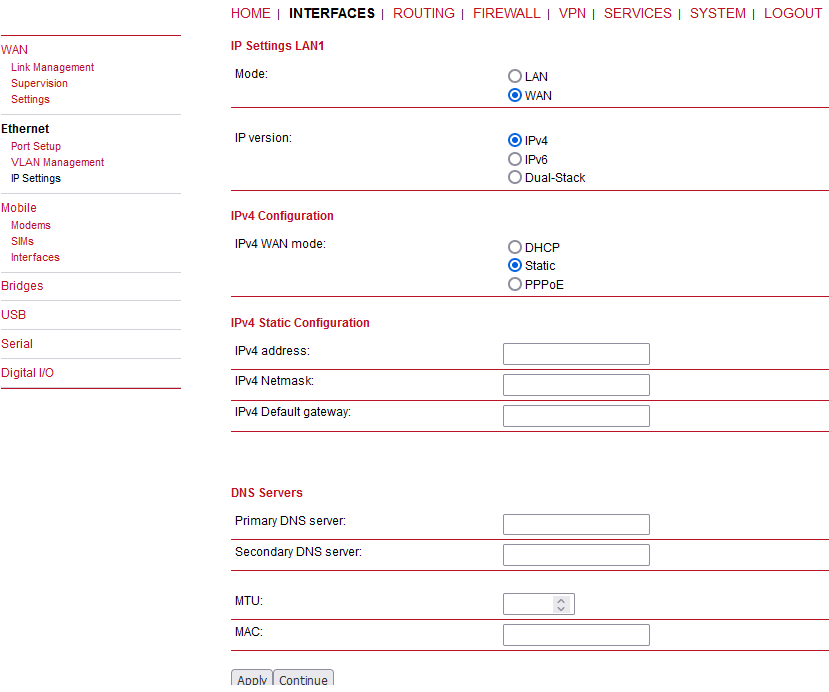The width and height of the screenshot is (829, 692).
Task: Open the Digital I/O section
Action: [x=27, y=373]
